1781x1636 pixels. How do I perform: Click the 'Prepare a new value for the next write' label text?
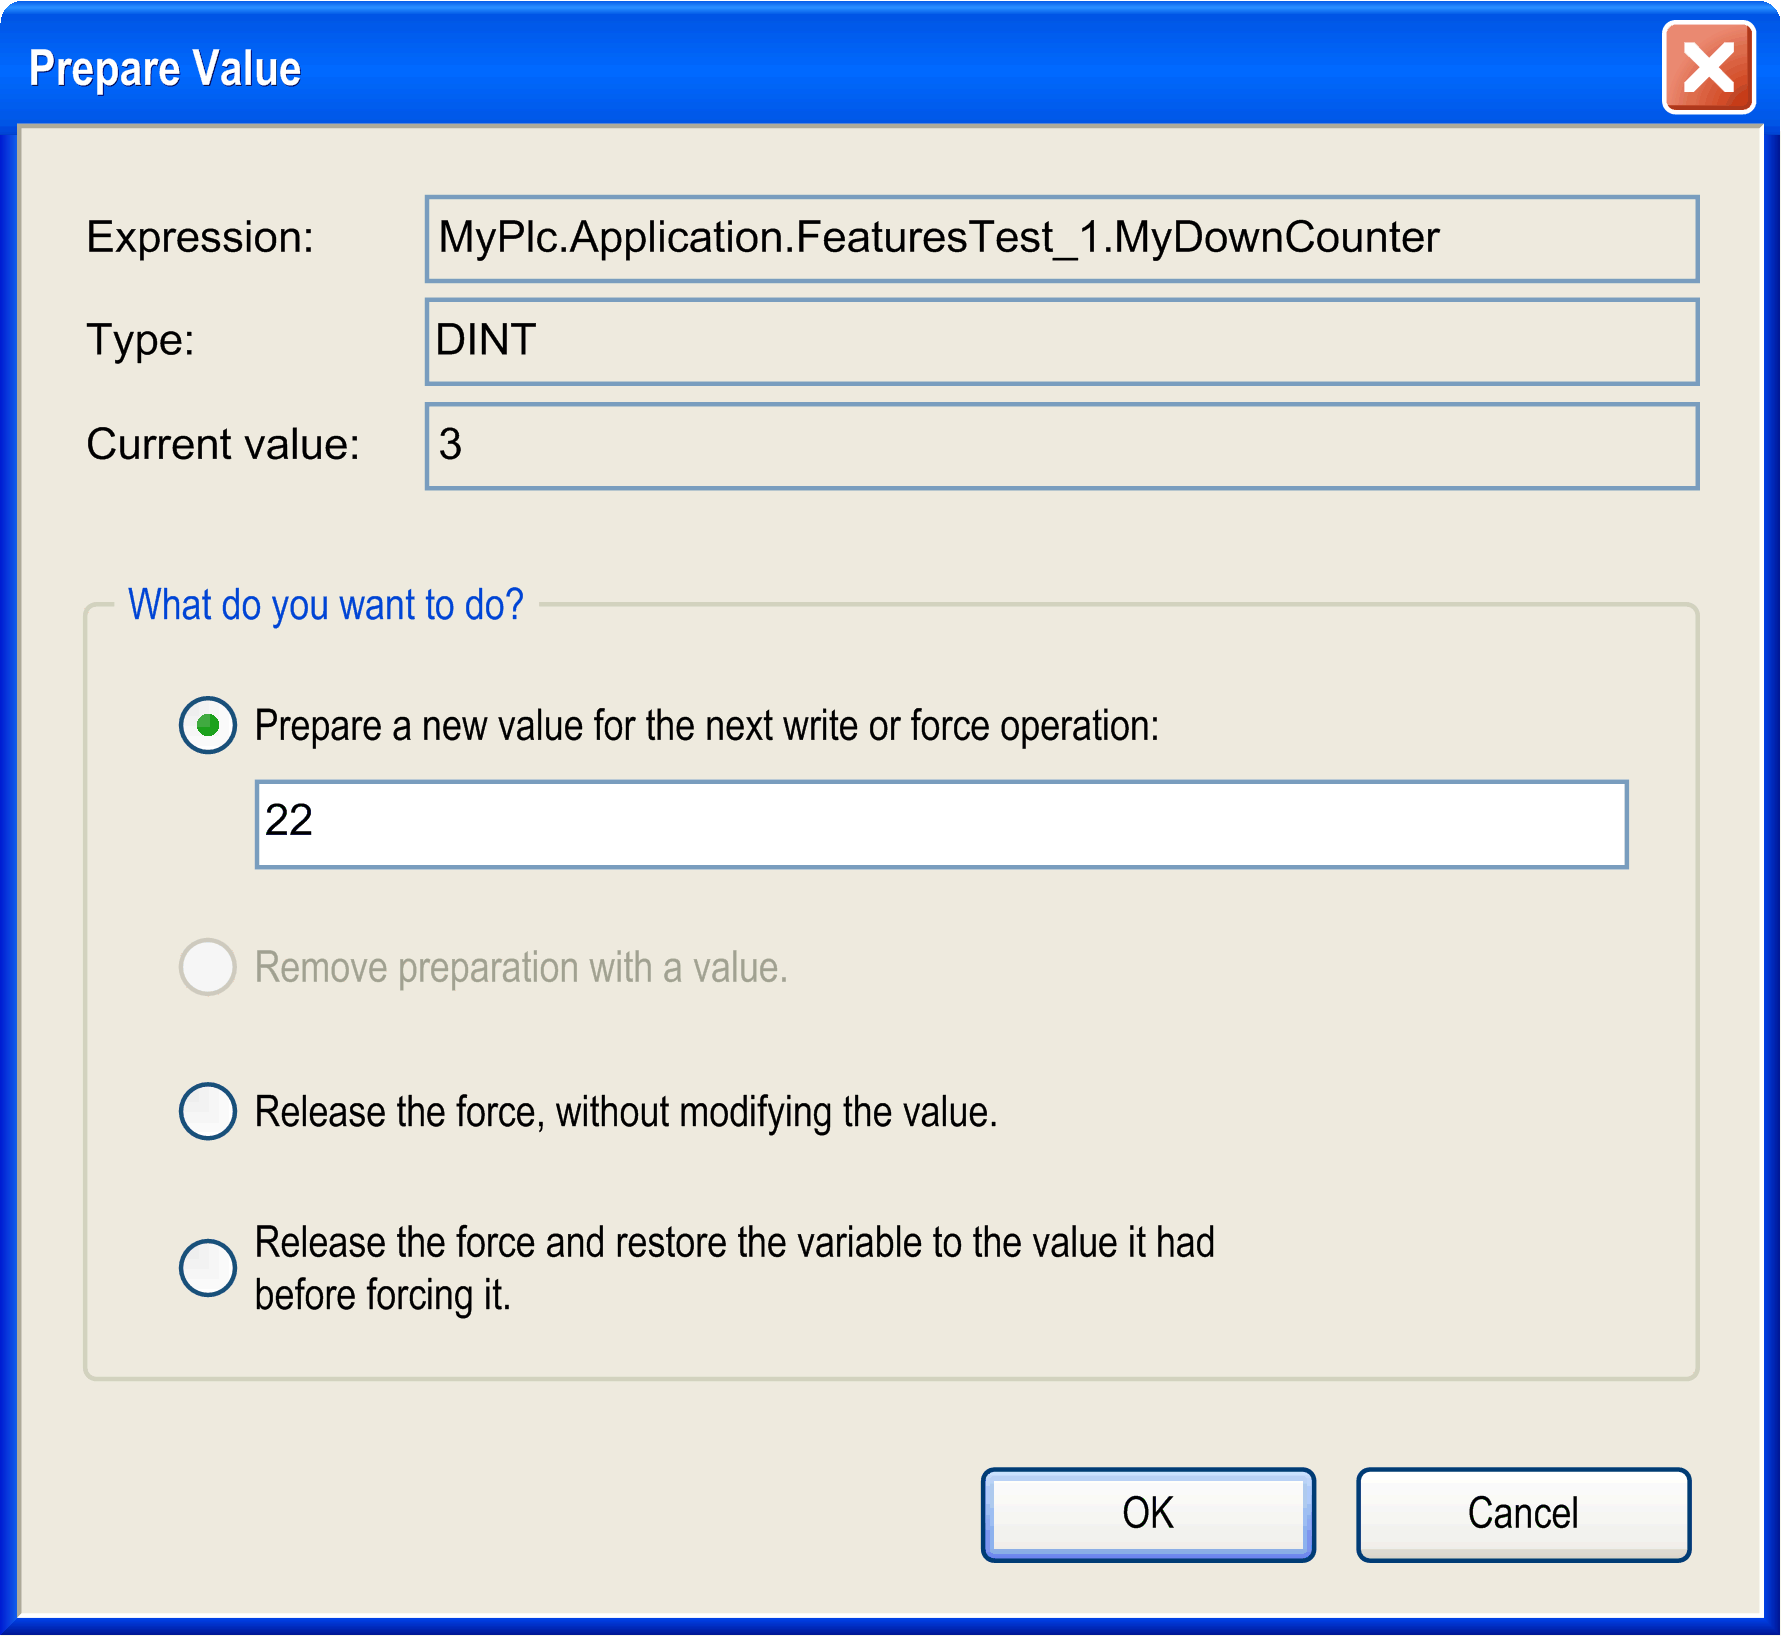tap(706, 726)
